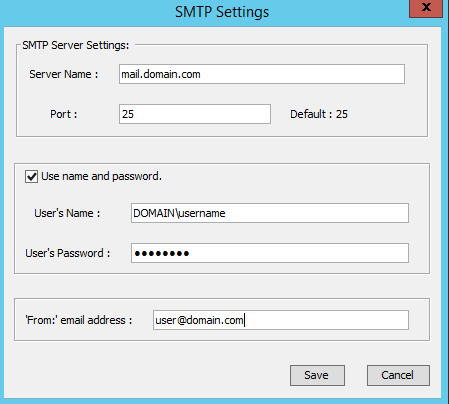Click the 'Default : 25' hint text
This screenshot has height=404, width=449.
(x=319, y=114)
